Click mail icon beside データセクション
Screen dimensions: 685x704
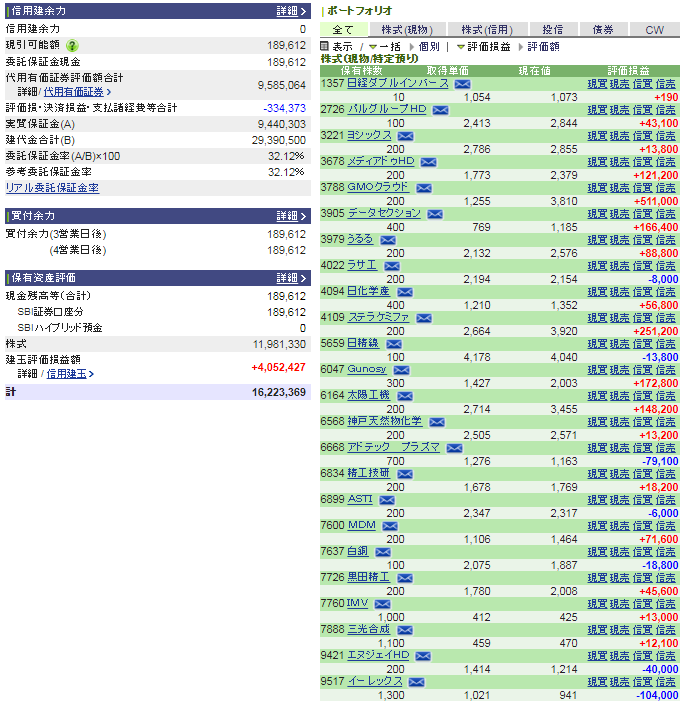[x=435, y=215]
